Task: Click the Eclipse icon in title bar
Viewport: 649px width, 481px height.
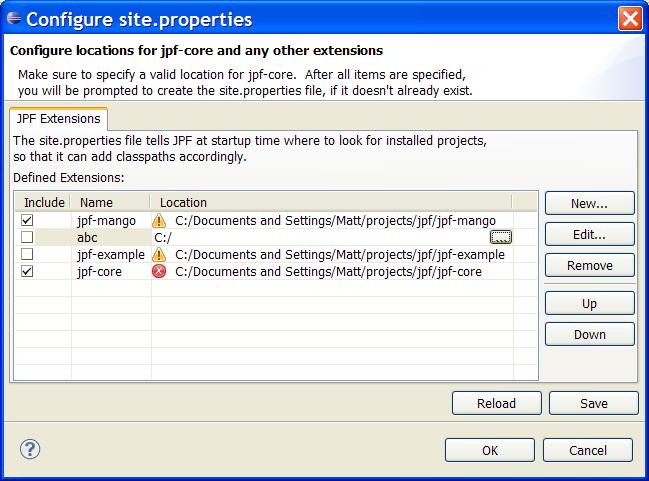Action: click(14, 19)
